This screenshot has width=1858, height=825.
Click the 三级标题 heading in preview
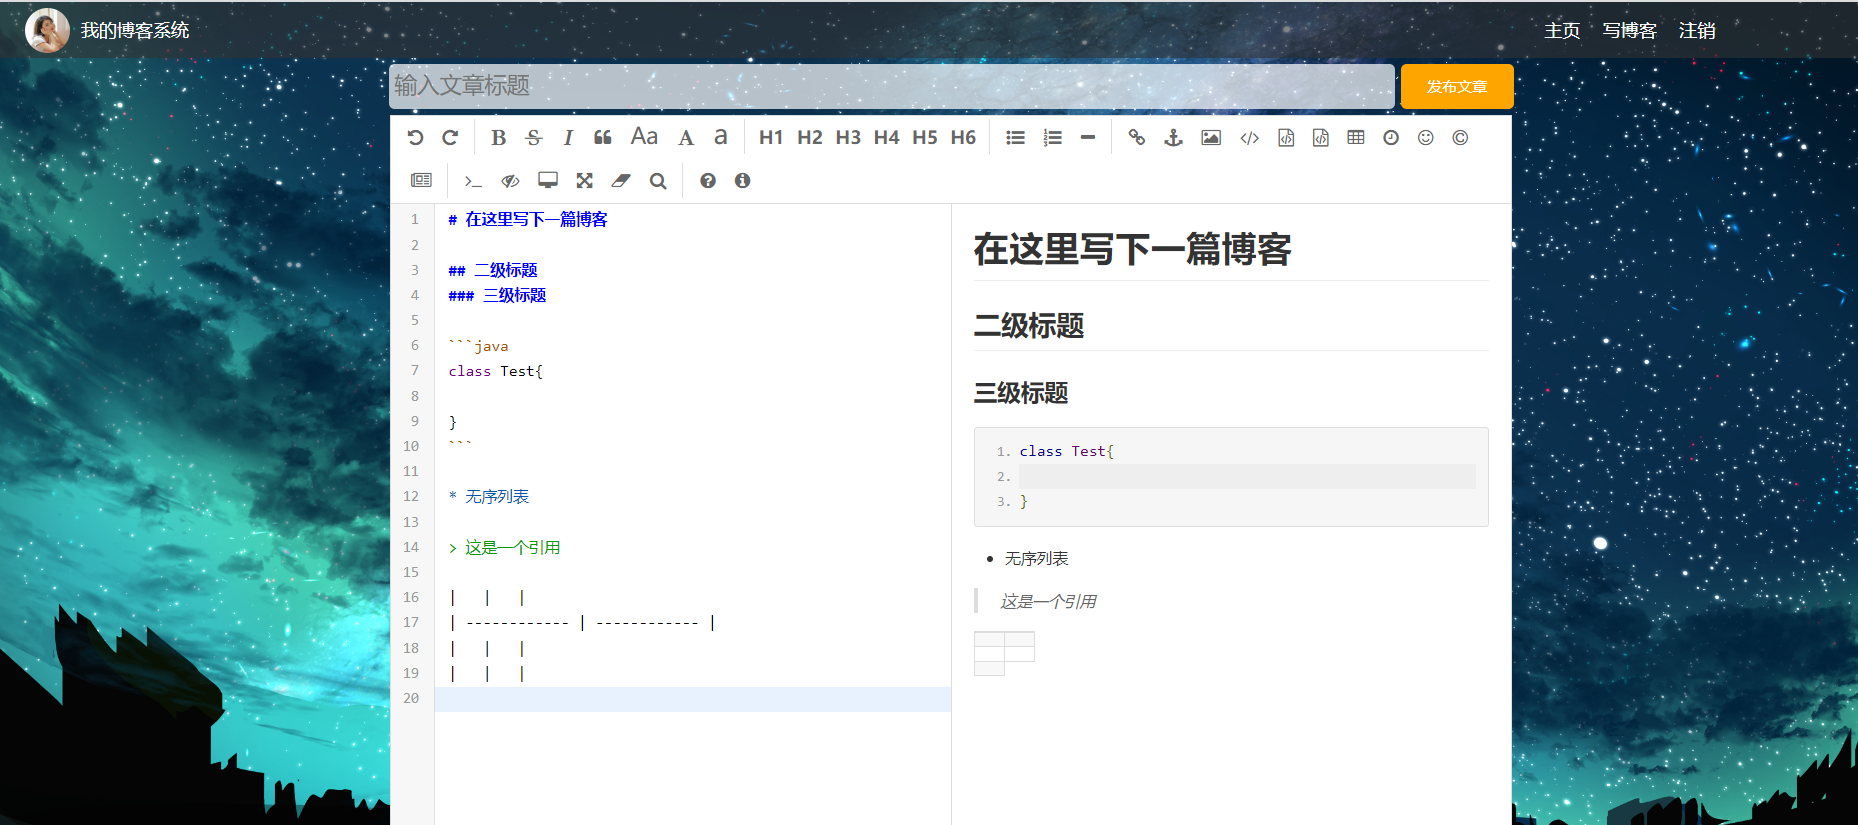click(1021, 393)
